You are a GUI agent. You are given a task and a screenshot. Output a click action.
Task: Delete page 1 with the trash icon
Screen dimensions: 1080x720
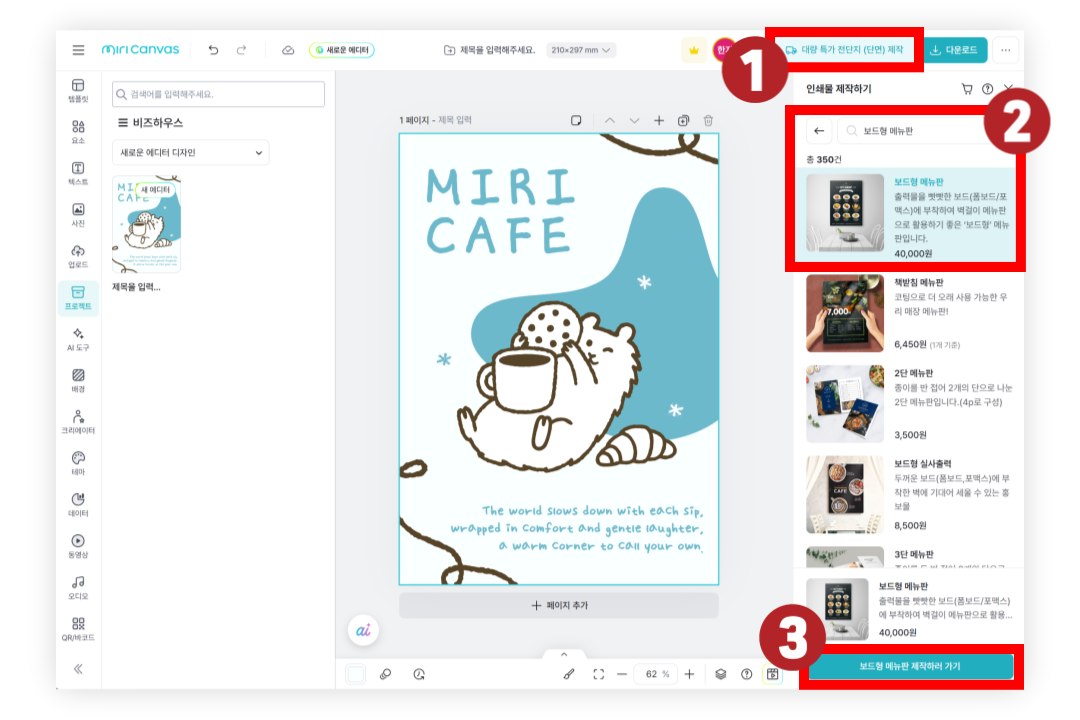pos(708,121)
